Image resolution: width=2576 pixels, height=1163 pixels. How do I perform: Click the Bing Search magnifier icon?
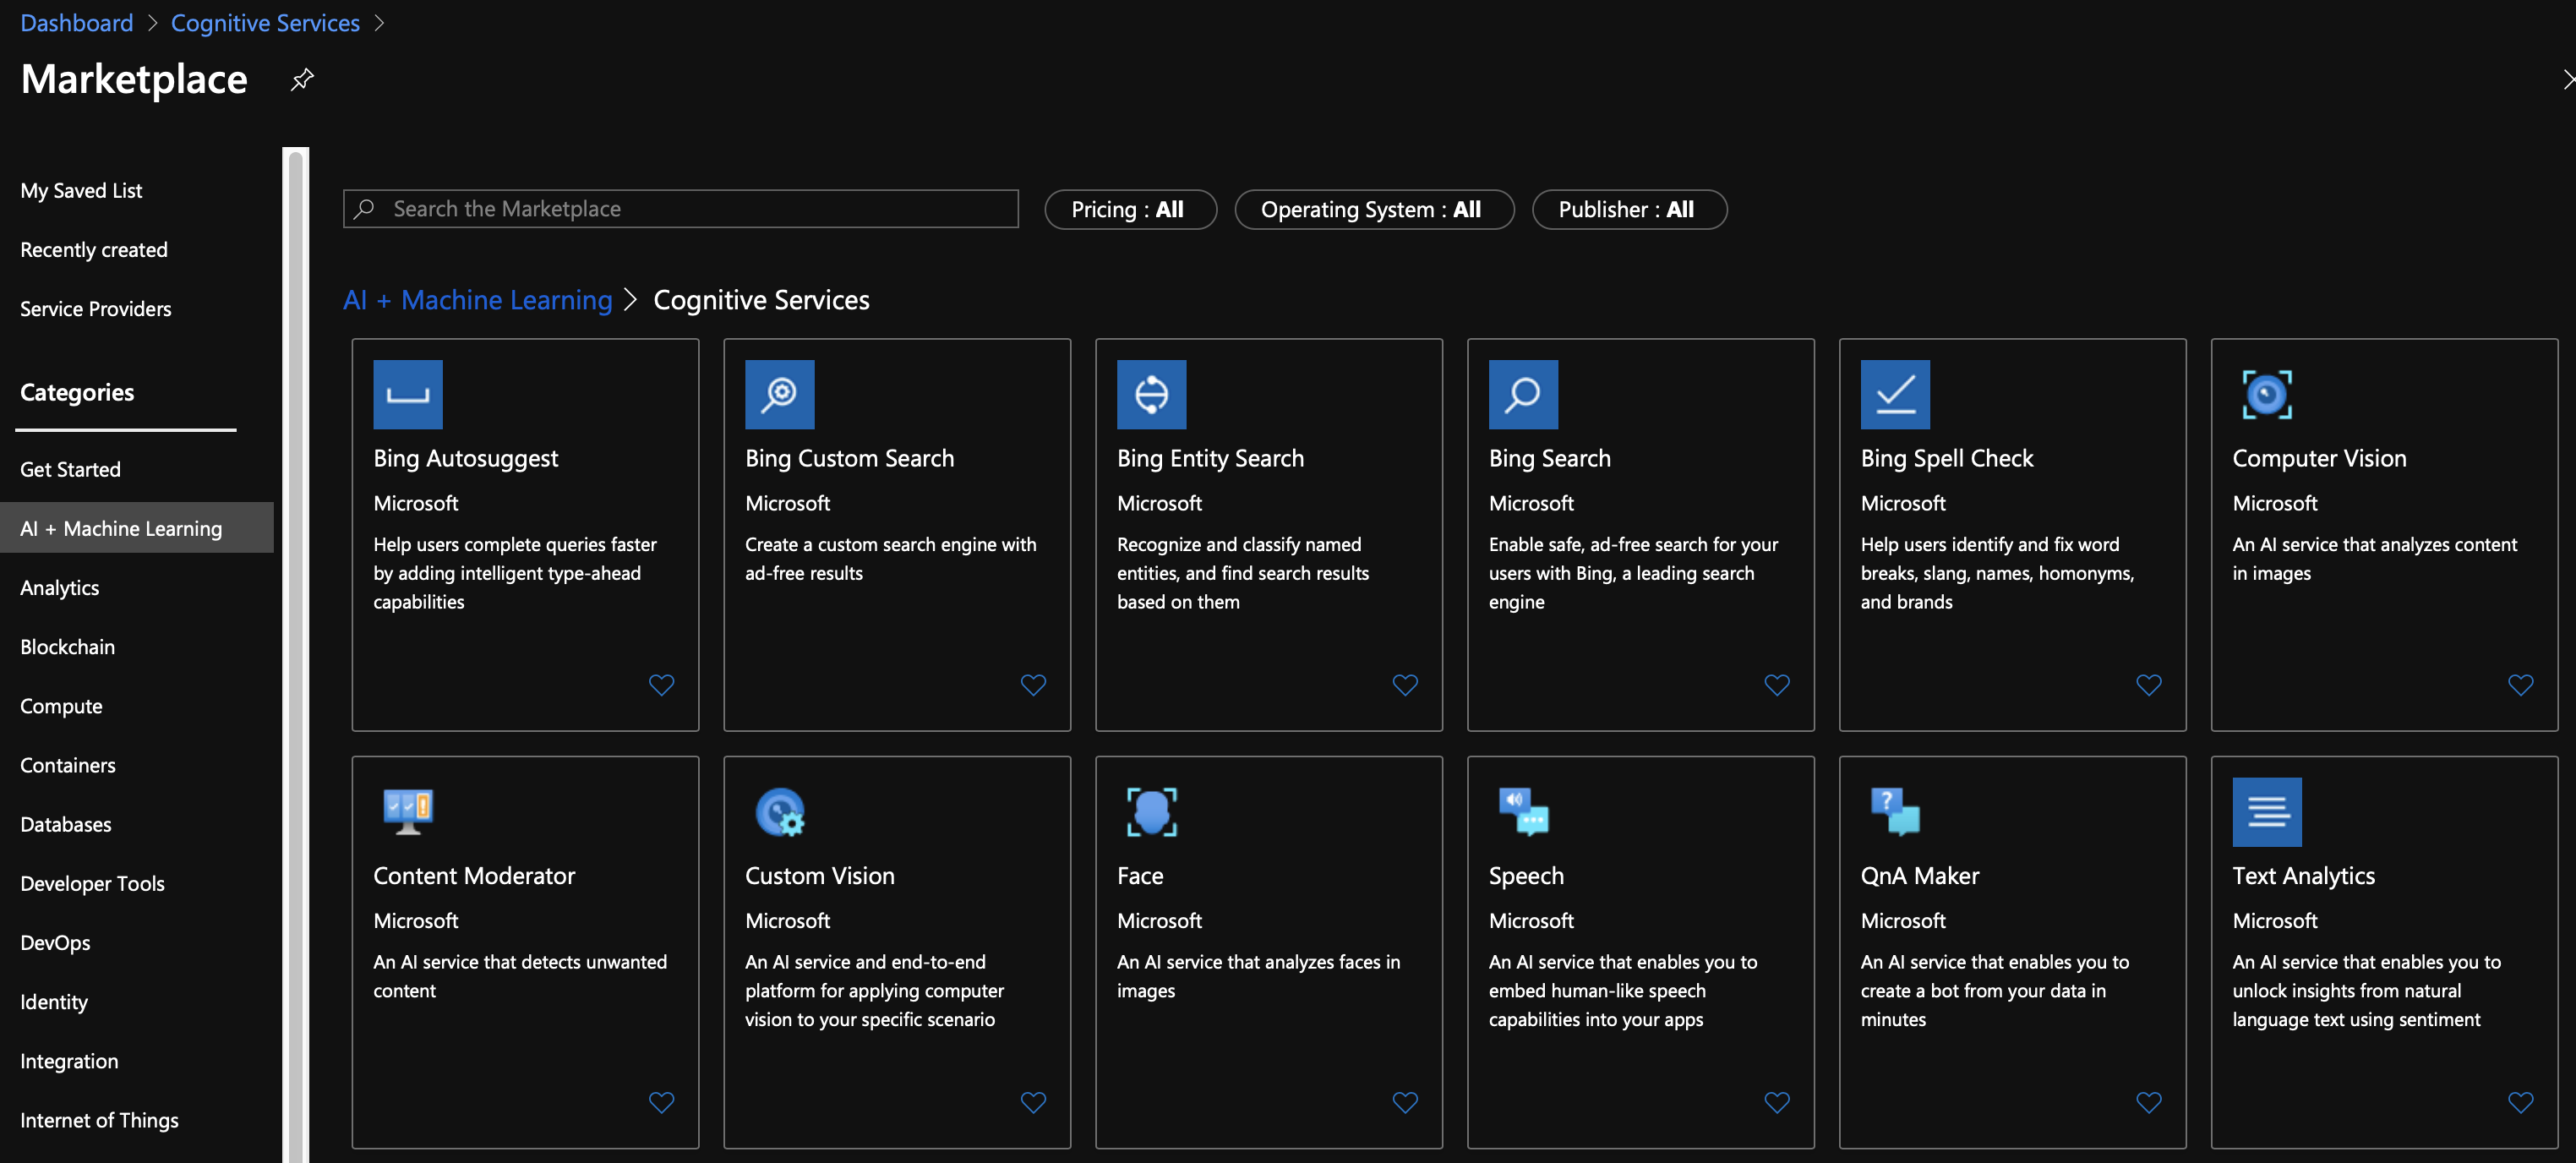click(1524, 394)
